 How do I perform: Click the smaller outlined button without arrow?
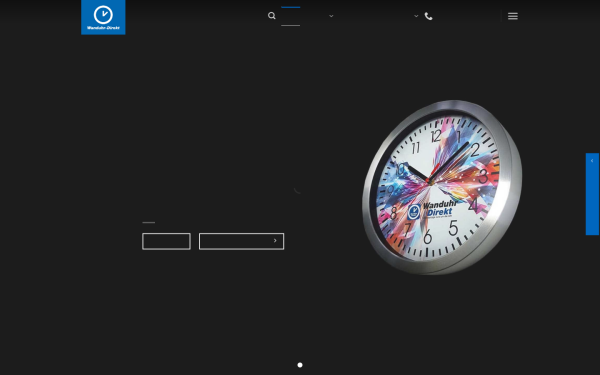[x=166, y=241]
